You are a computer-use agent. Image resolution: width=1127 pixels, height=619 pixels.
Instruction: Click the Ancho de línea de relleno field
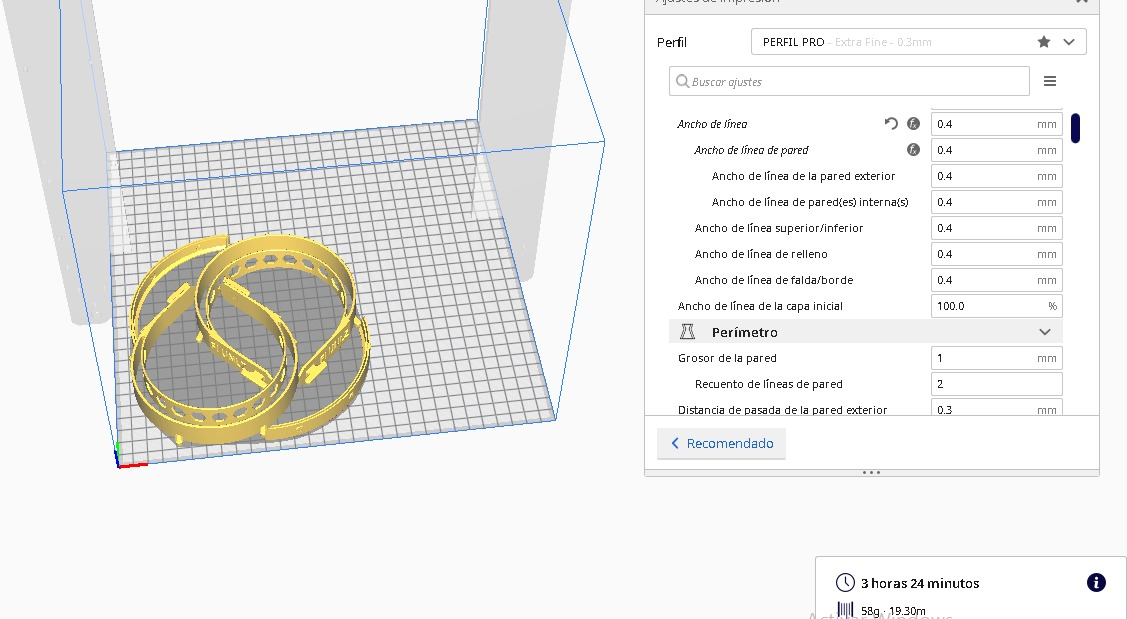tap(995, 254)
